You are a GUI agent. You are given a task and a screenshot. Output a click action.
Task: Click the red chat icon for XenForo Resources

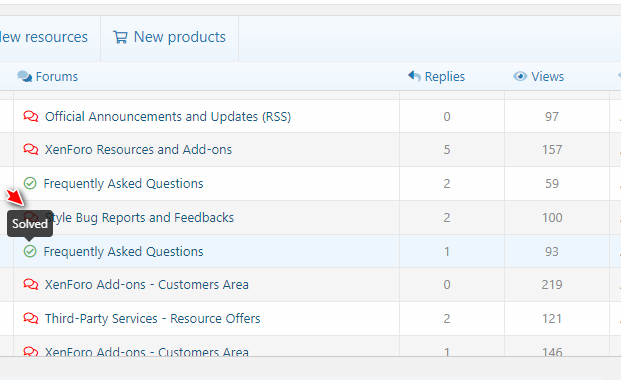(x=30, y=149)
